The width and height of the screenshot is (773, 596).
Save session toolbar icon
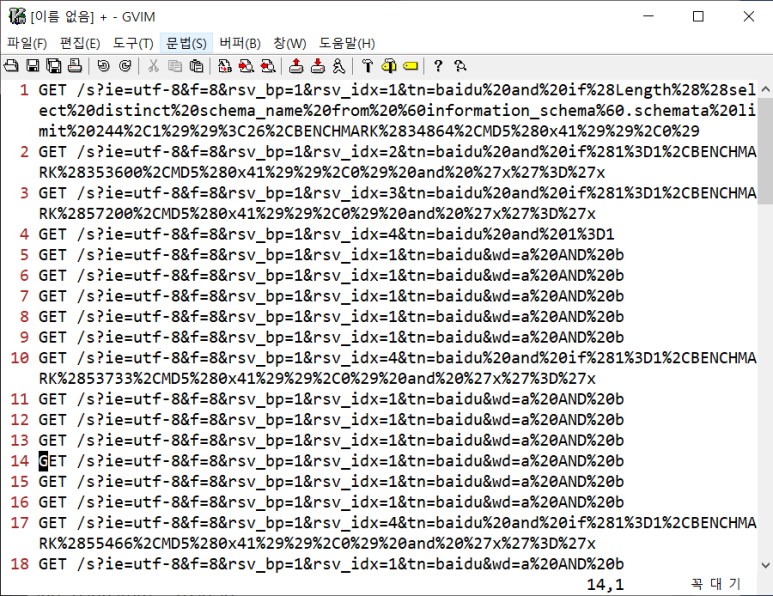point(318,66)
